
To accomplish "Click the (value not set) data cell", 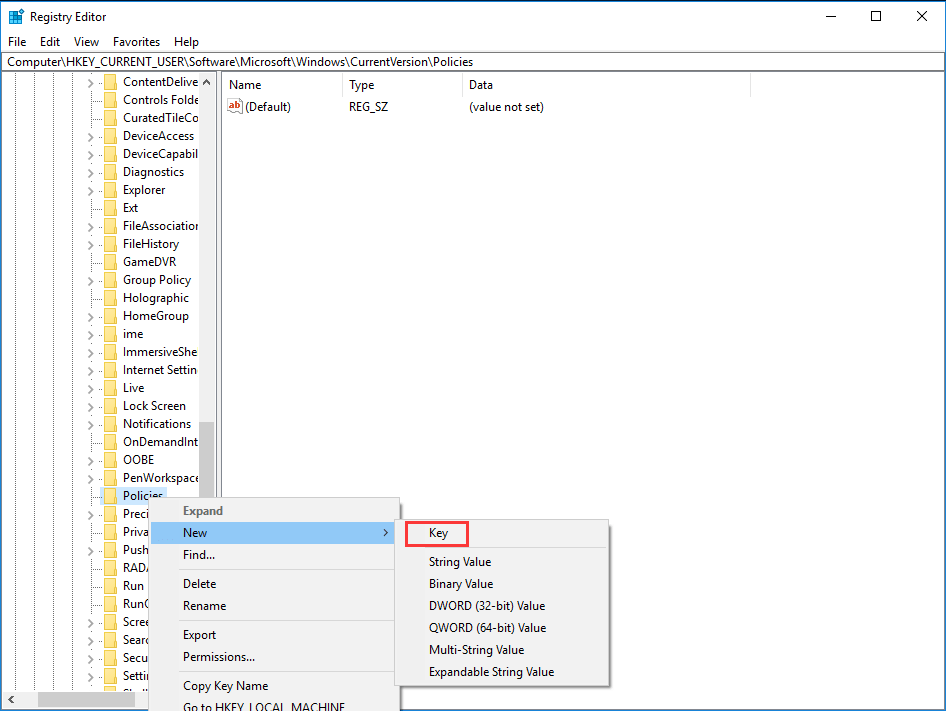I will coord(506,107).
